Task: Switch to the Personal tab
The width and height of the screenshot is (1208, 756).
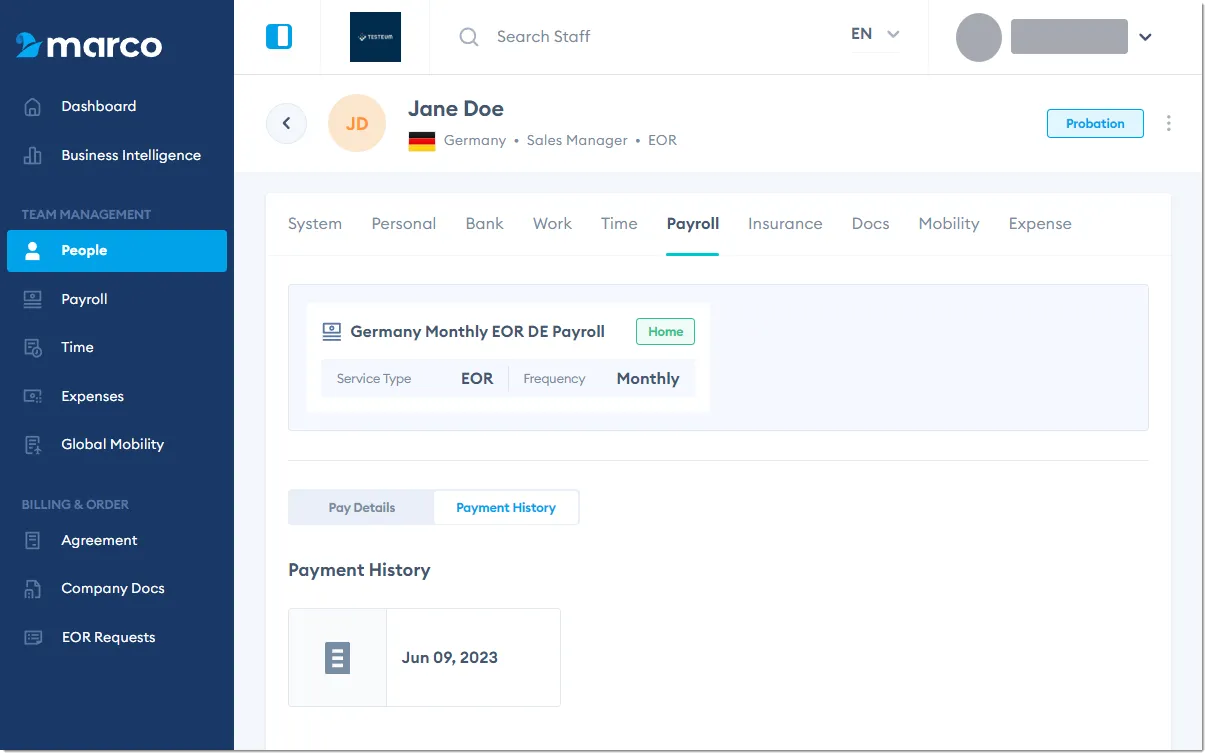Action: [x=404, y=224]
